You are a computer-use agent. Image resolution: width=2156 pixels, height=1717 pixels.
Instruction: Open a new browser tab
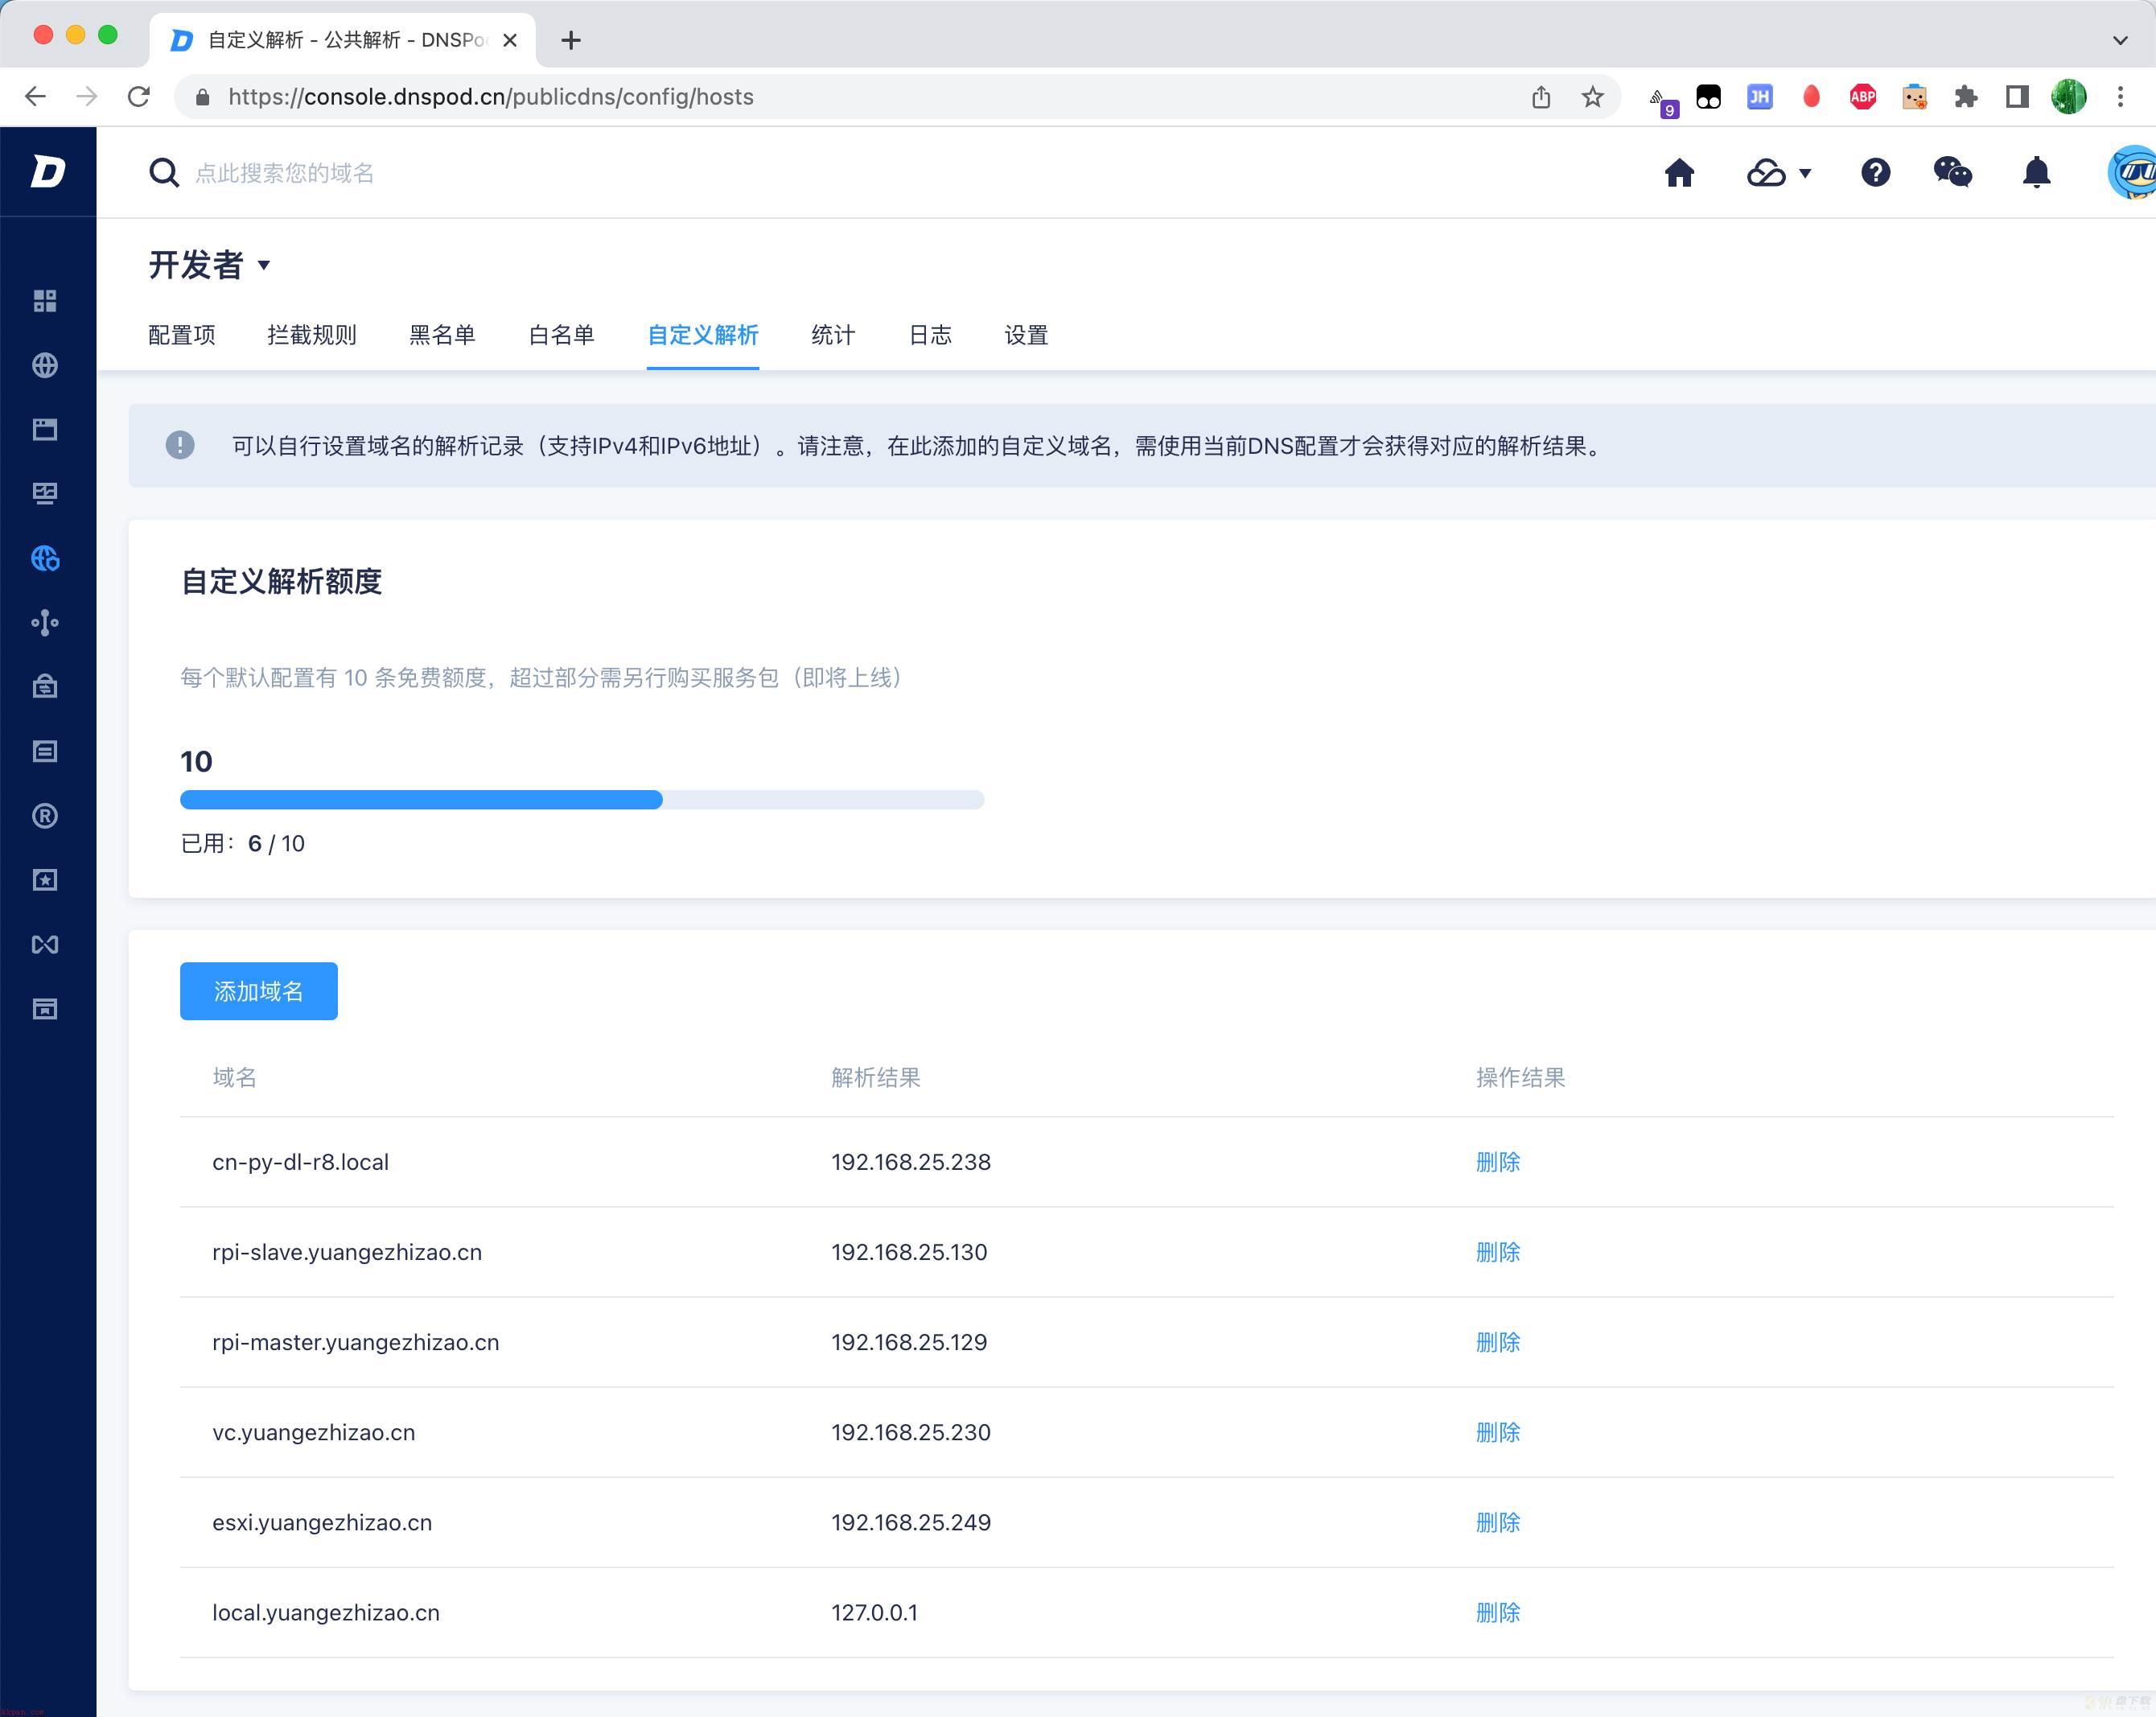point(571,40)
